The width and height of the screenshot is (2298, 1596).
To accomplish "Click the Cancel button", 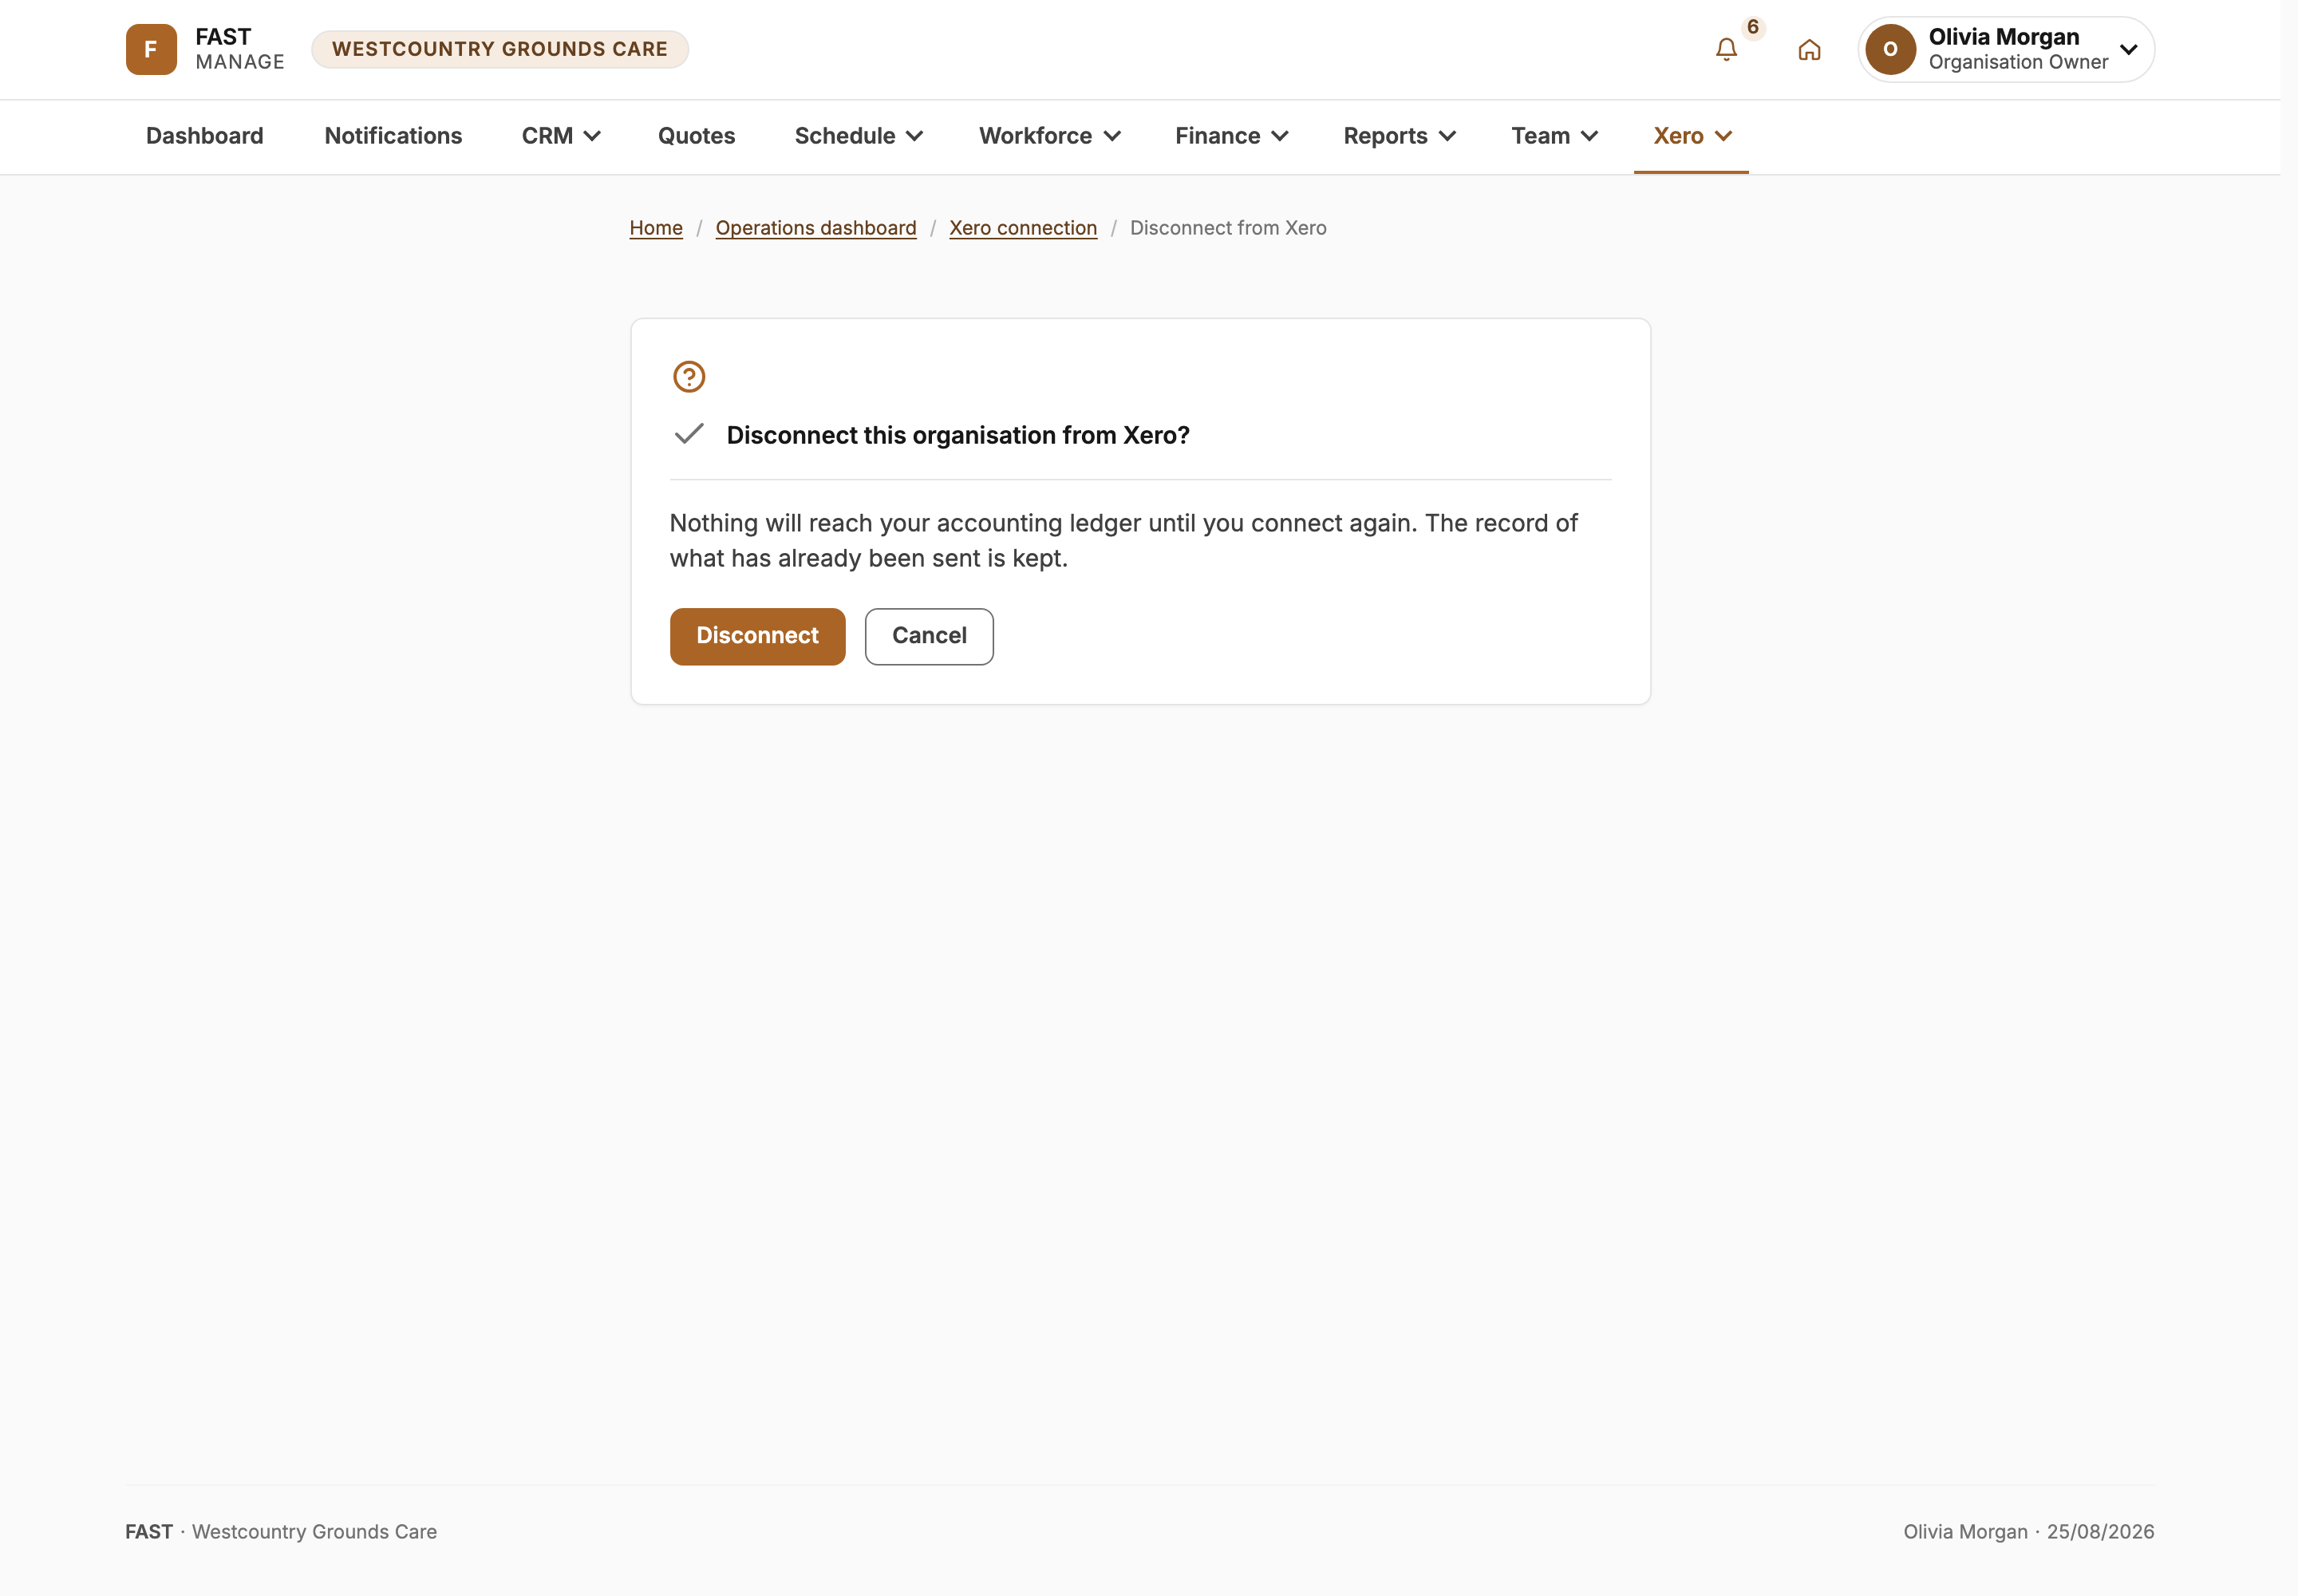I will click(929, 636).
